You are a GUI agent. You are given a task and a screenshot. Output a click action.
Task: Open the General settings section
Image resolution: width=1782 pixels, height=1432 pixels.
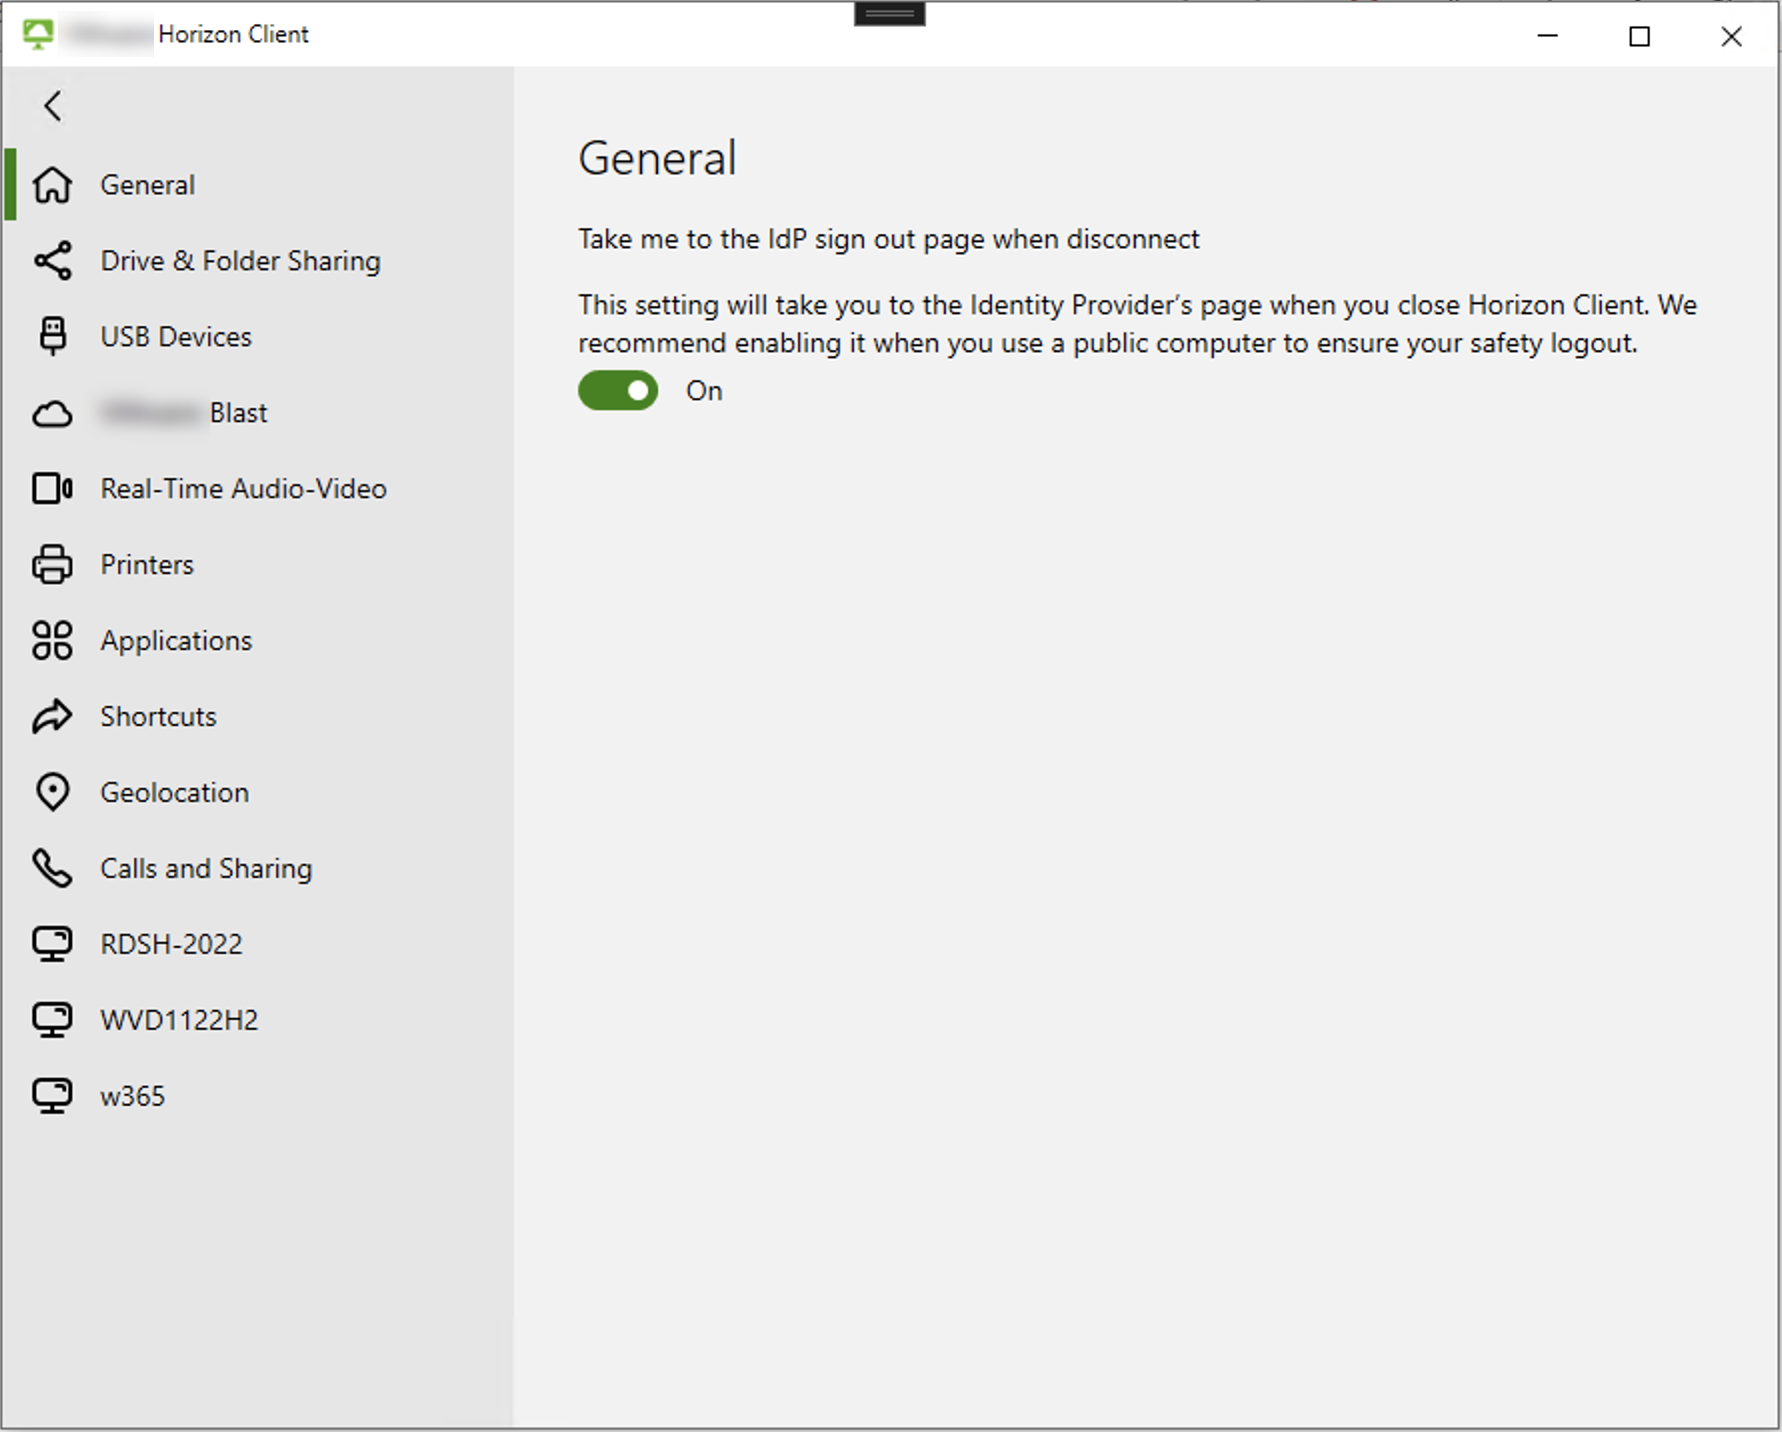point(259,185)
